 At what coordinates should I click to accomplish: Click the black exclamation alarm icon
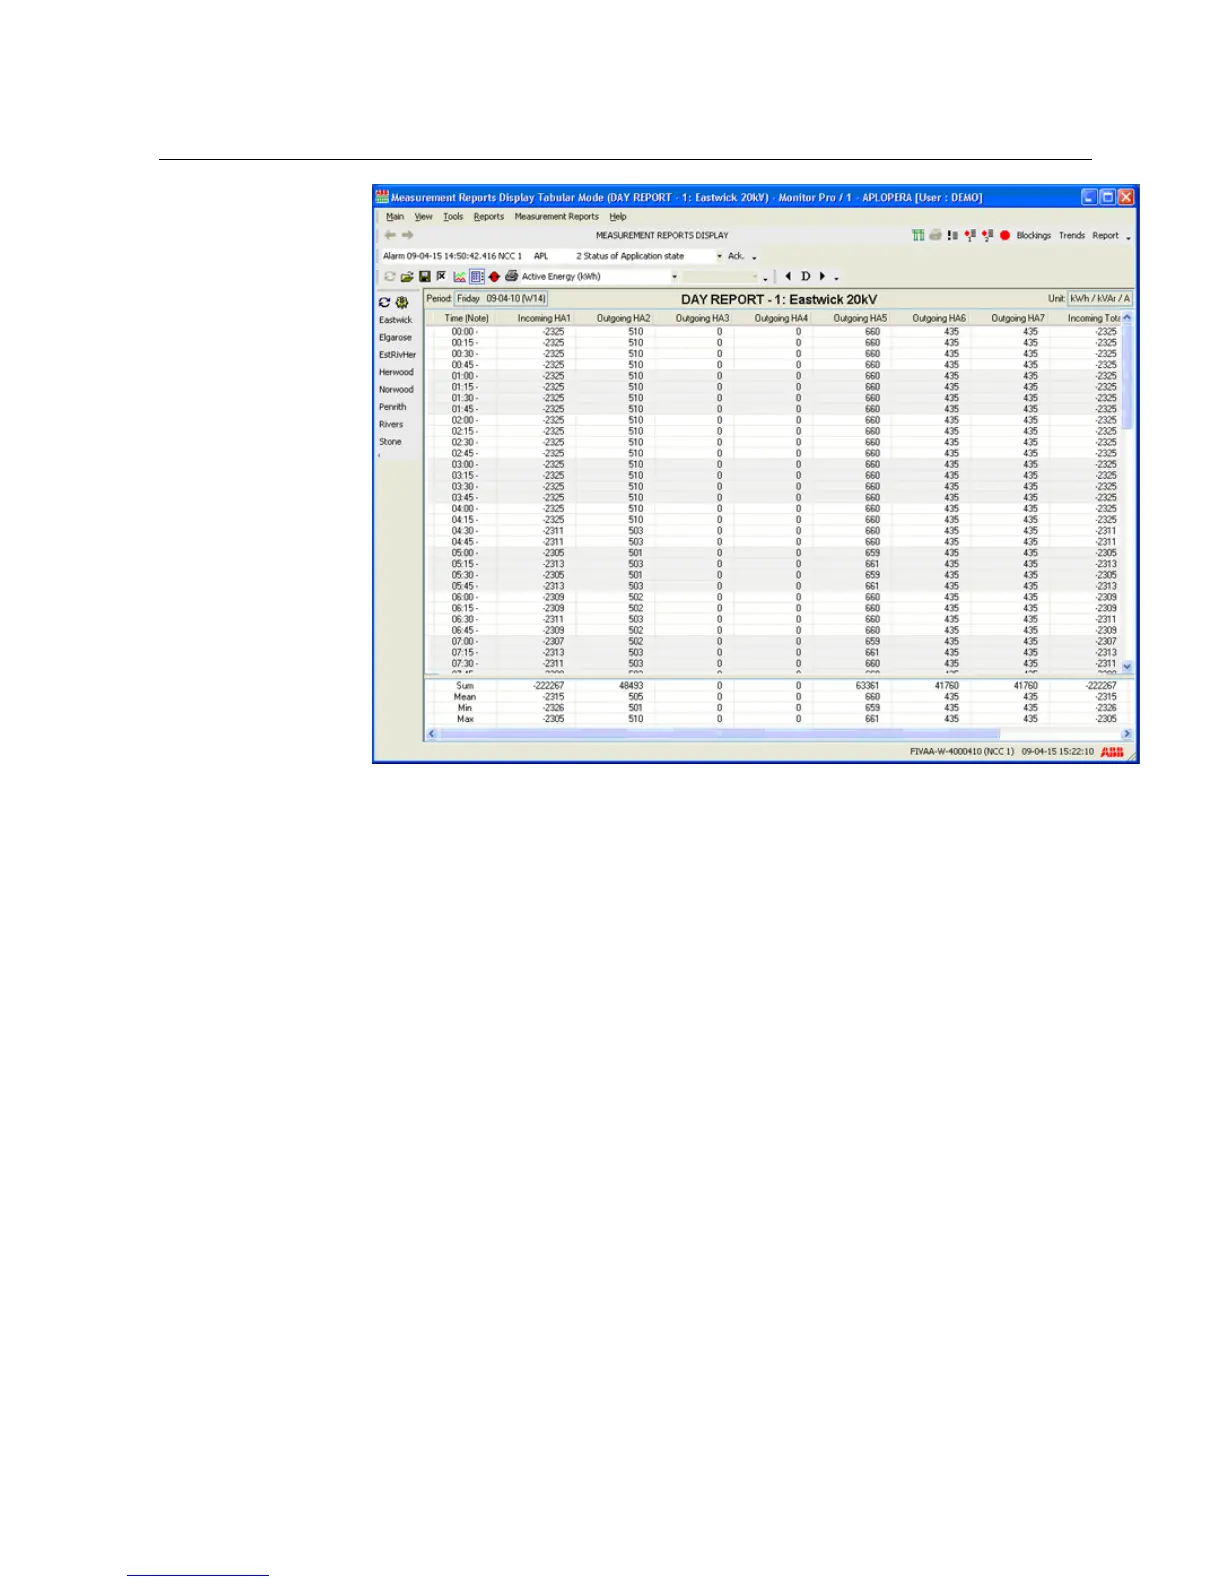click(x=952, y=235)
